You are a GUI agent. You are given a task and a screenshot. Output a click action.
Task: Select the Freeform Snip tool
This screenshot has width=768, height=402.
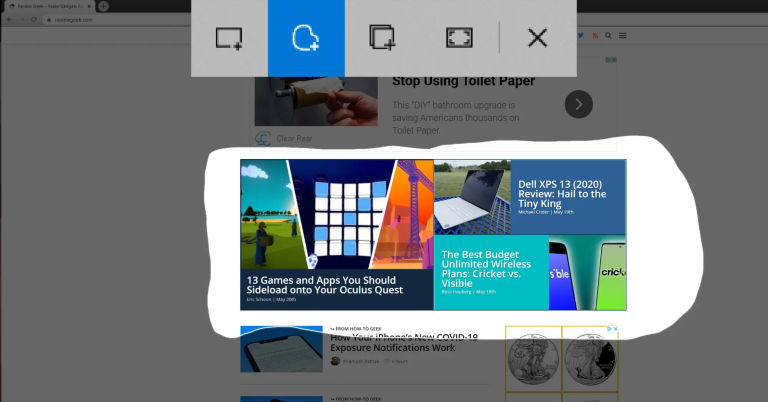point(306,38)
